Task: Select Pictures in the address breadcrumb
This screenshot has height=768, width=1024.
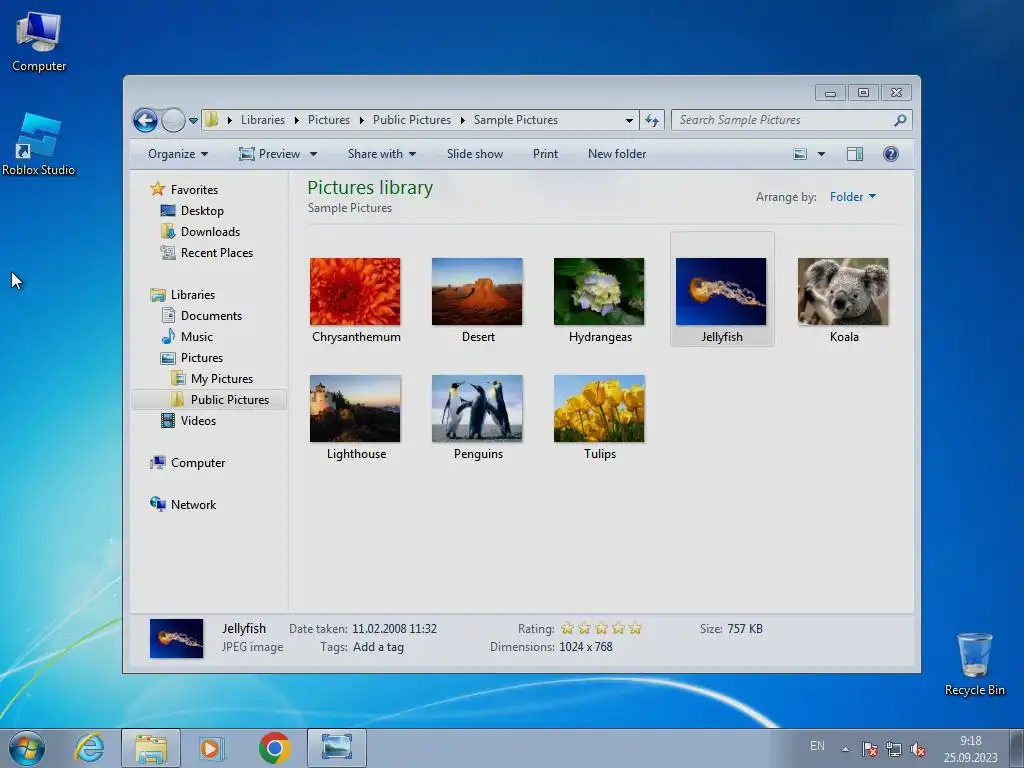Action: (328, 120)
